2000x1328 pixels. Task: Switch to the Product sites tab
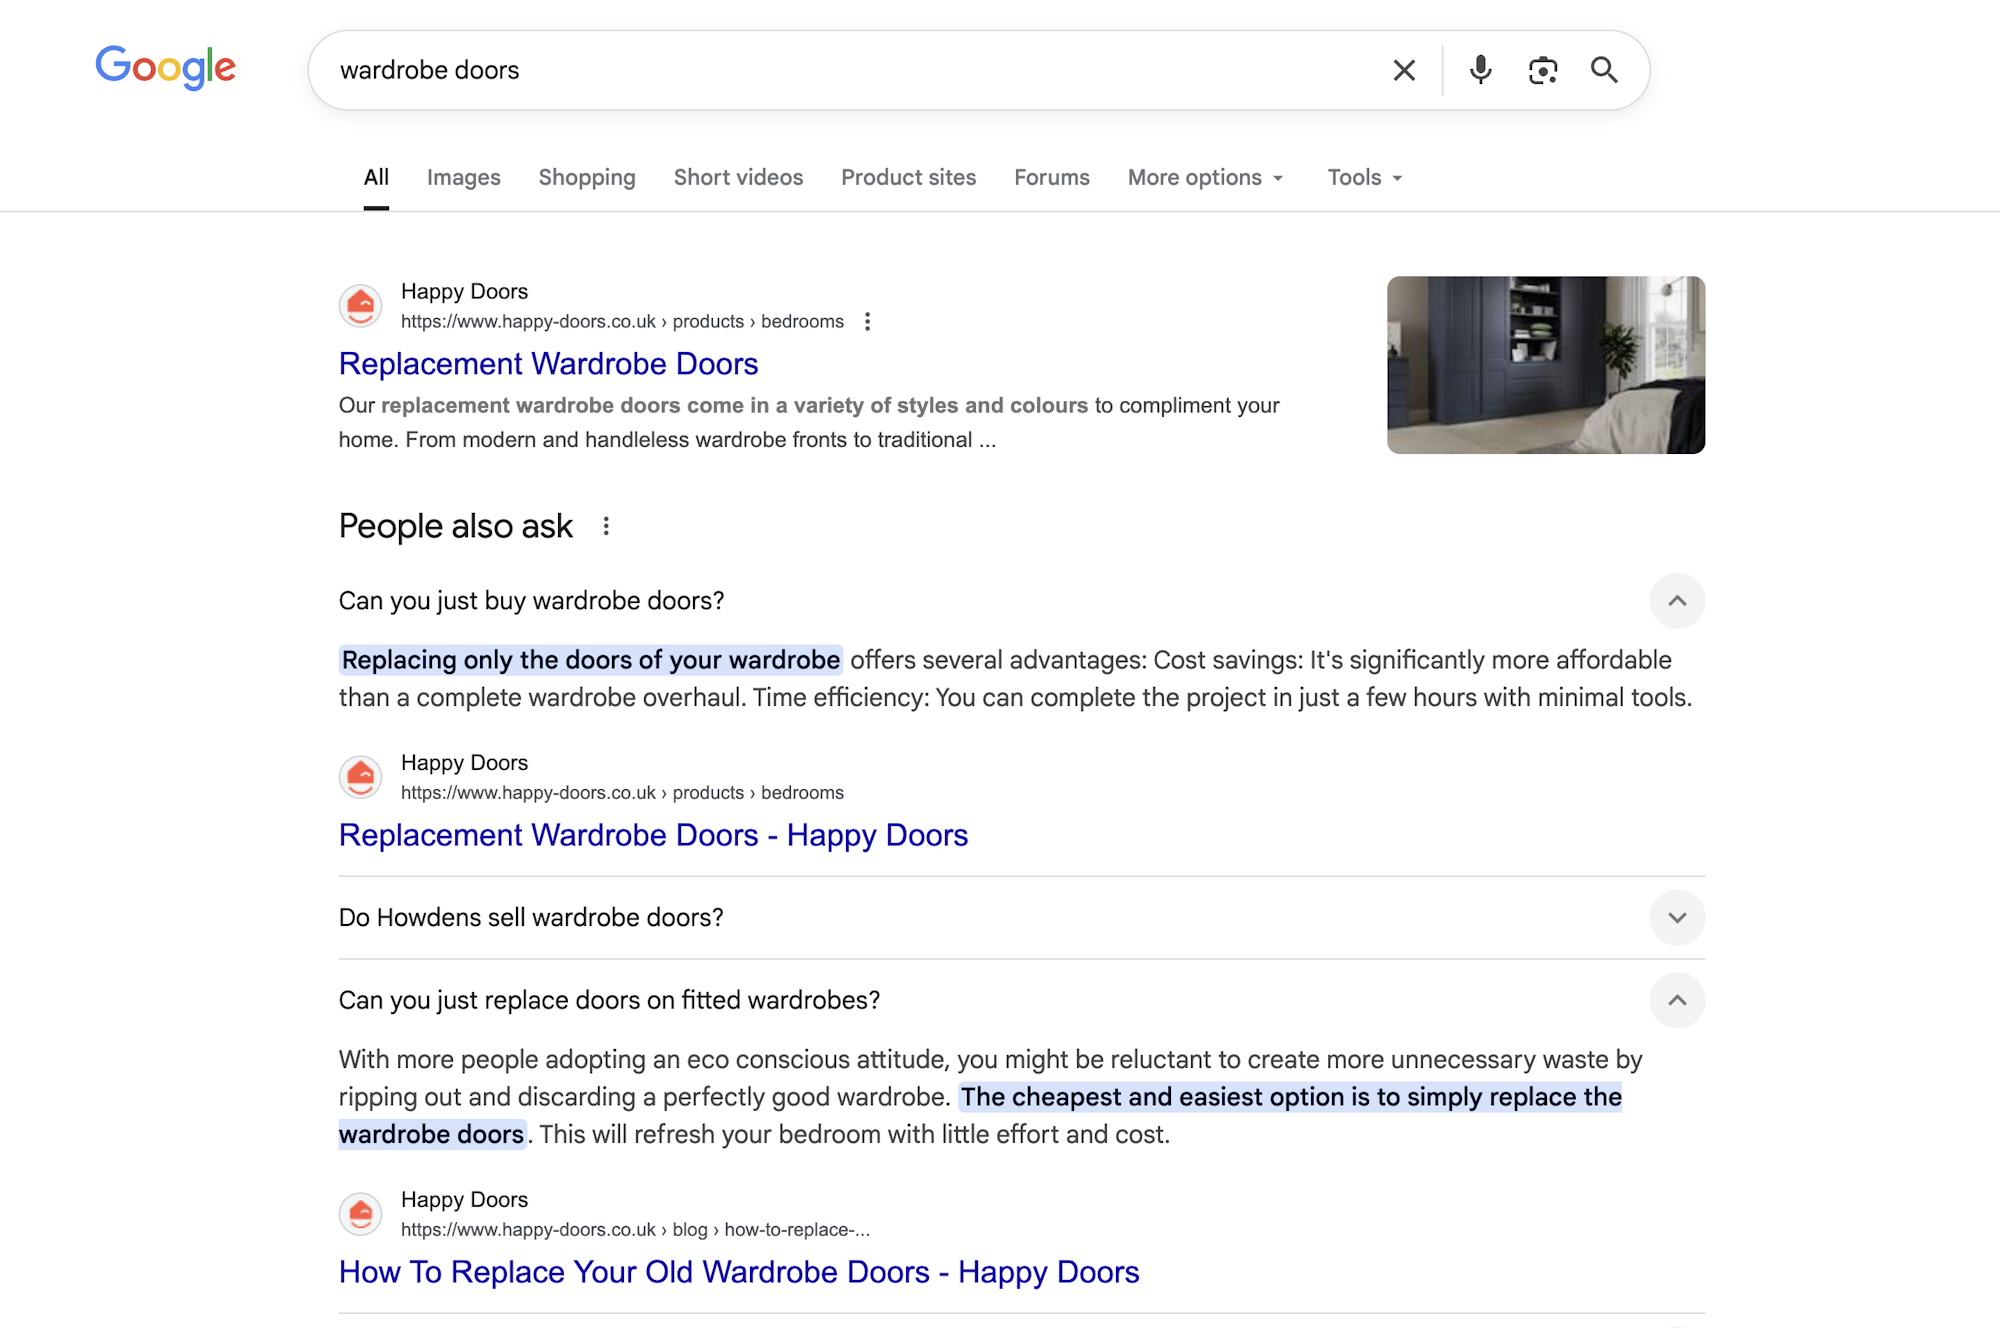[x=908, y=178]
